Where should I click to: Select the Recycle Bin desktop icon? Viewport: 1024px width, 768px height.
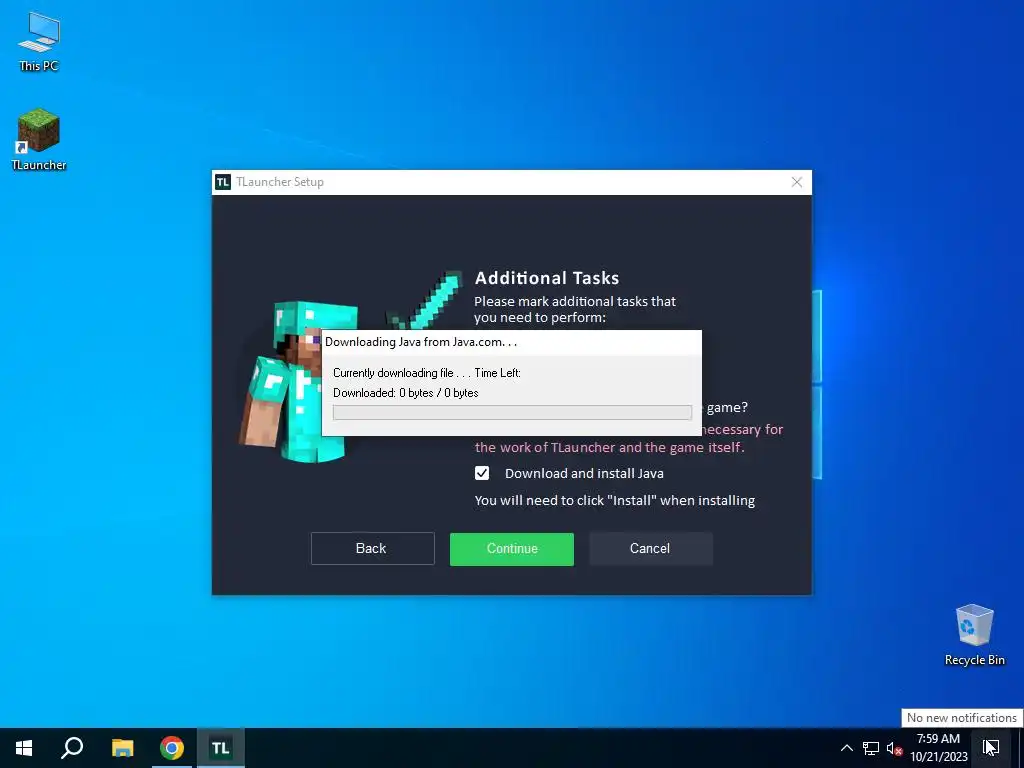pos(974,635)
